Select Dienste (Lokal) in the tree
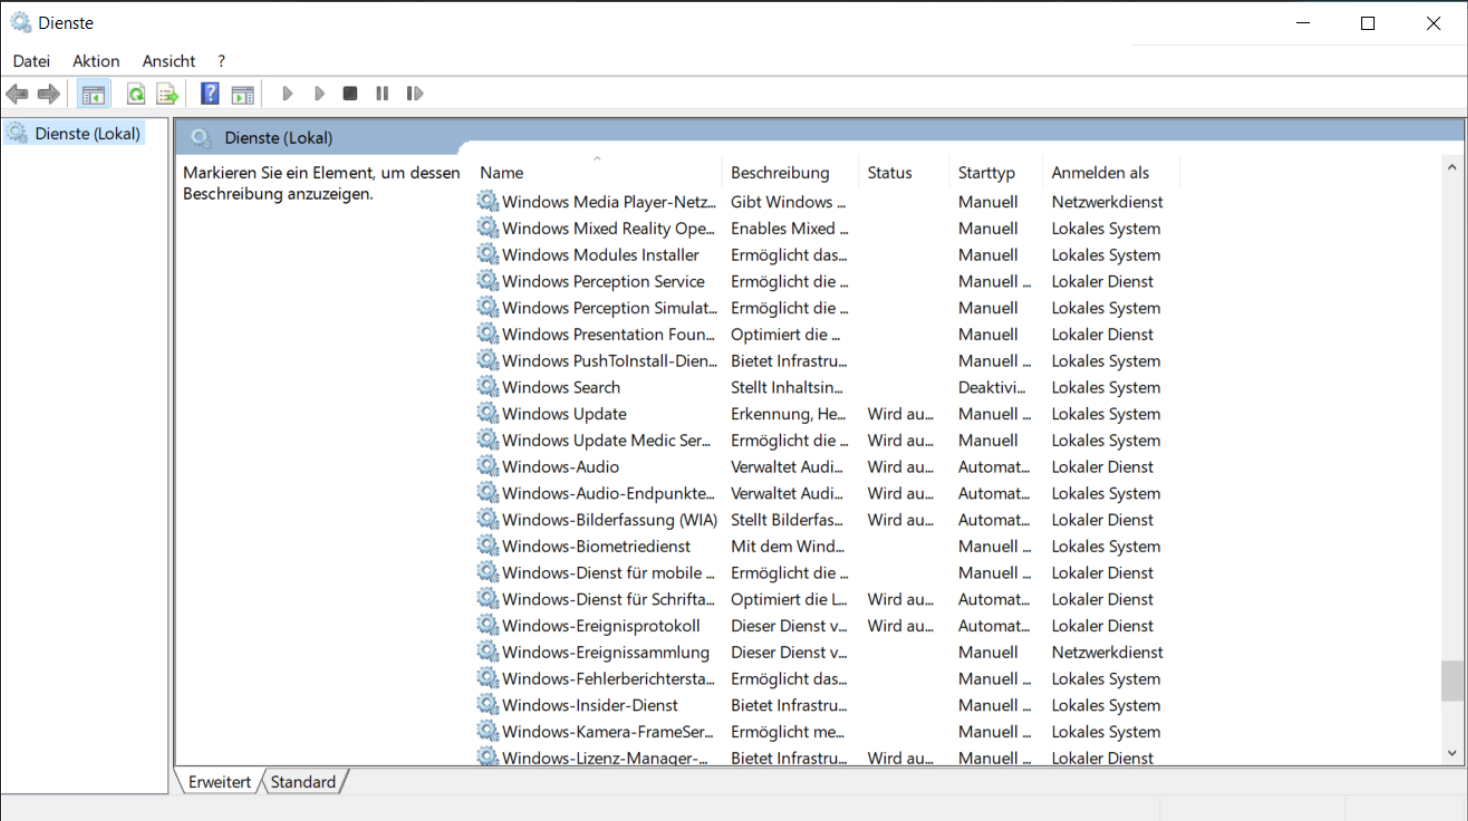The width and height of the screenshot is (1468, 821). tap(87, 134)
